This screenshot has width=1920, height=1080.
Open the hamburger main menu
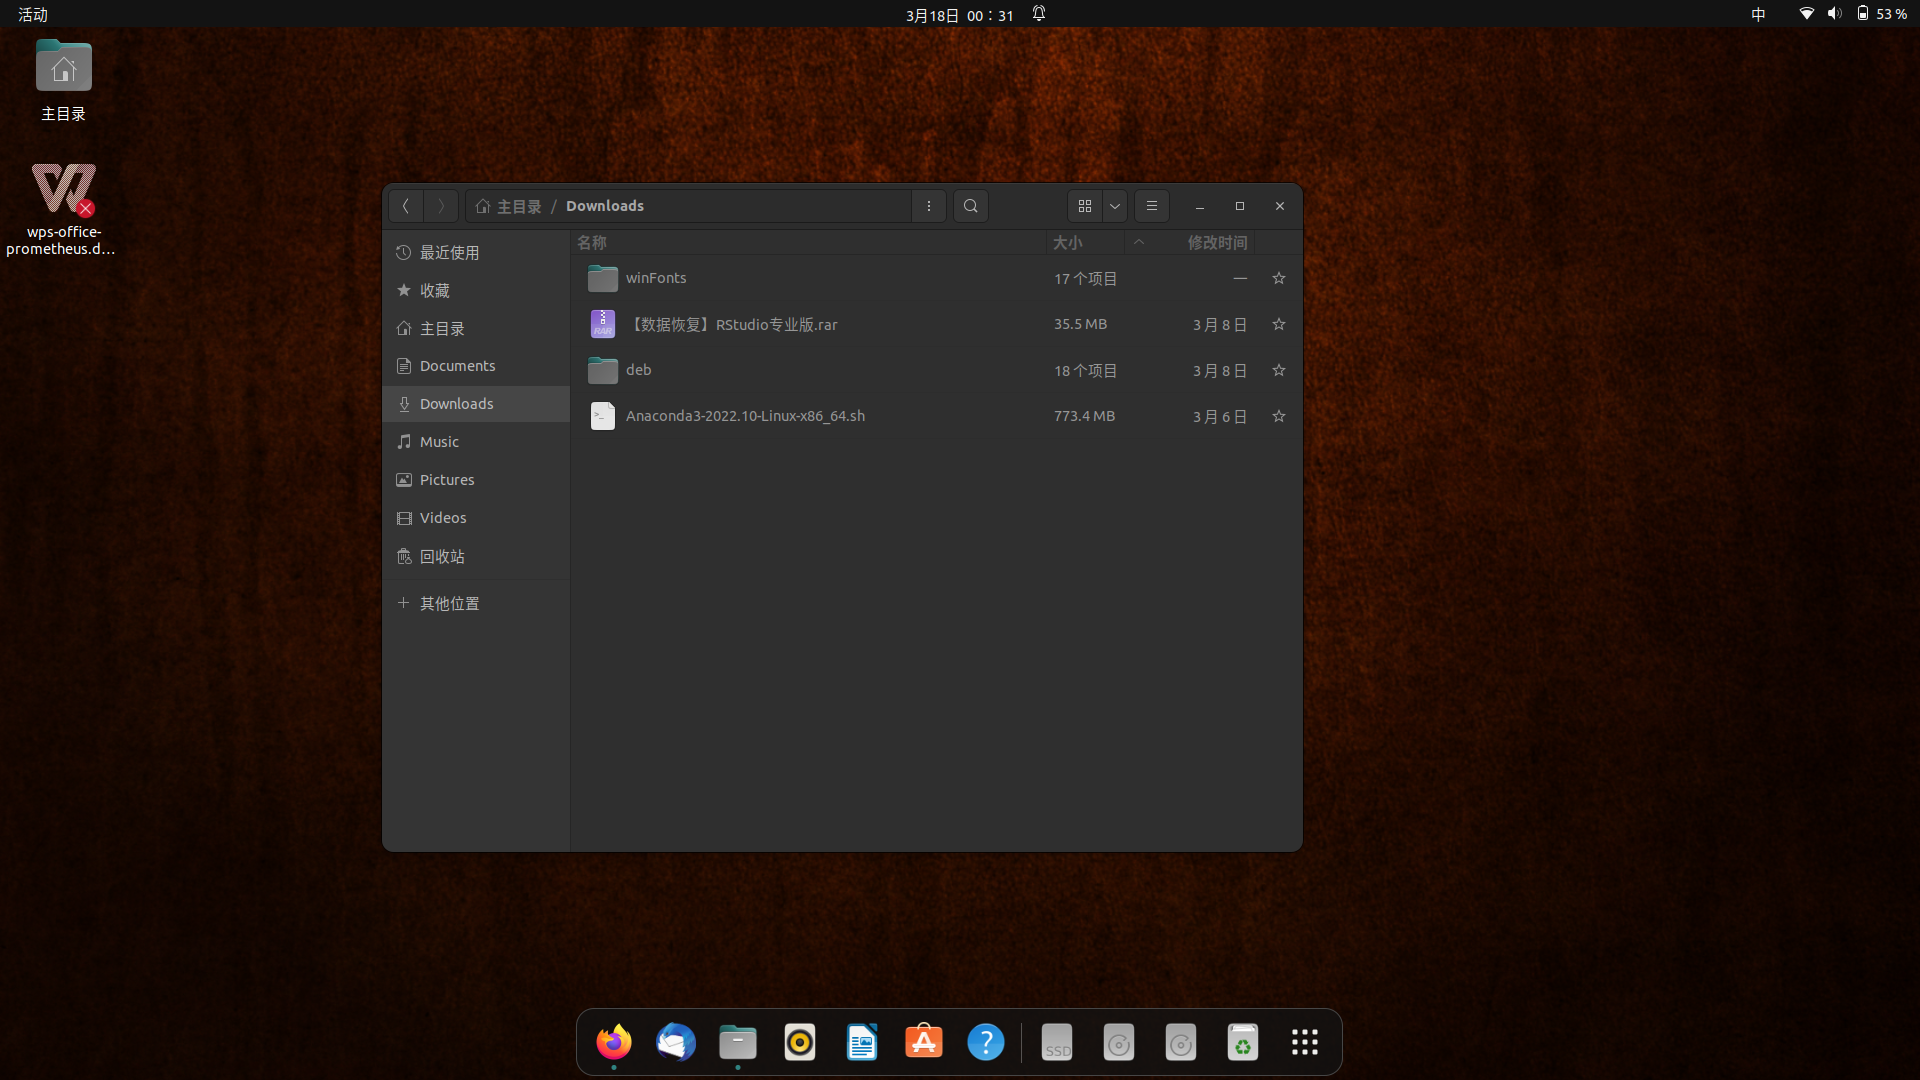click(1151, 206)
